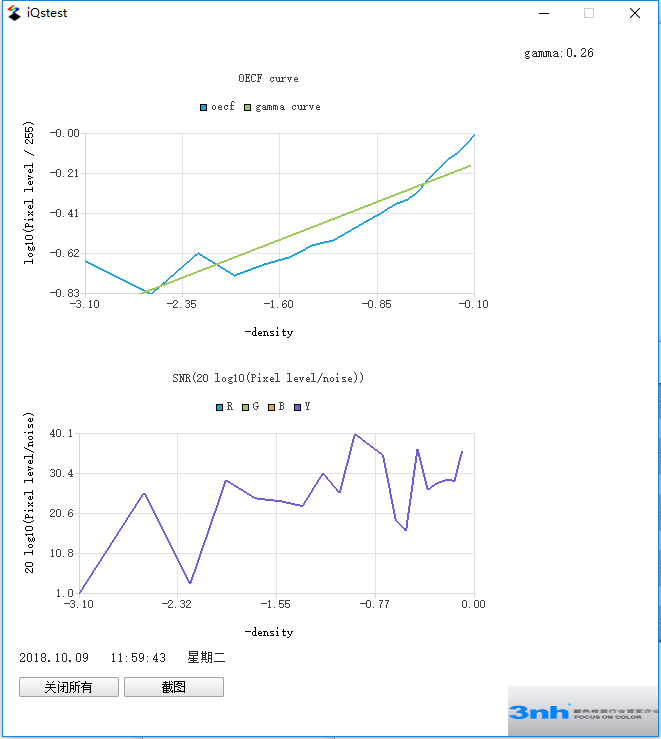Click the 关闭所有 (close all) button
661x739 pixels.
pos(69,687)
